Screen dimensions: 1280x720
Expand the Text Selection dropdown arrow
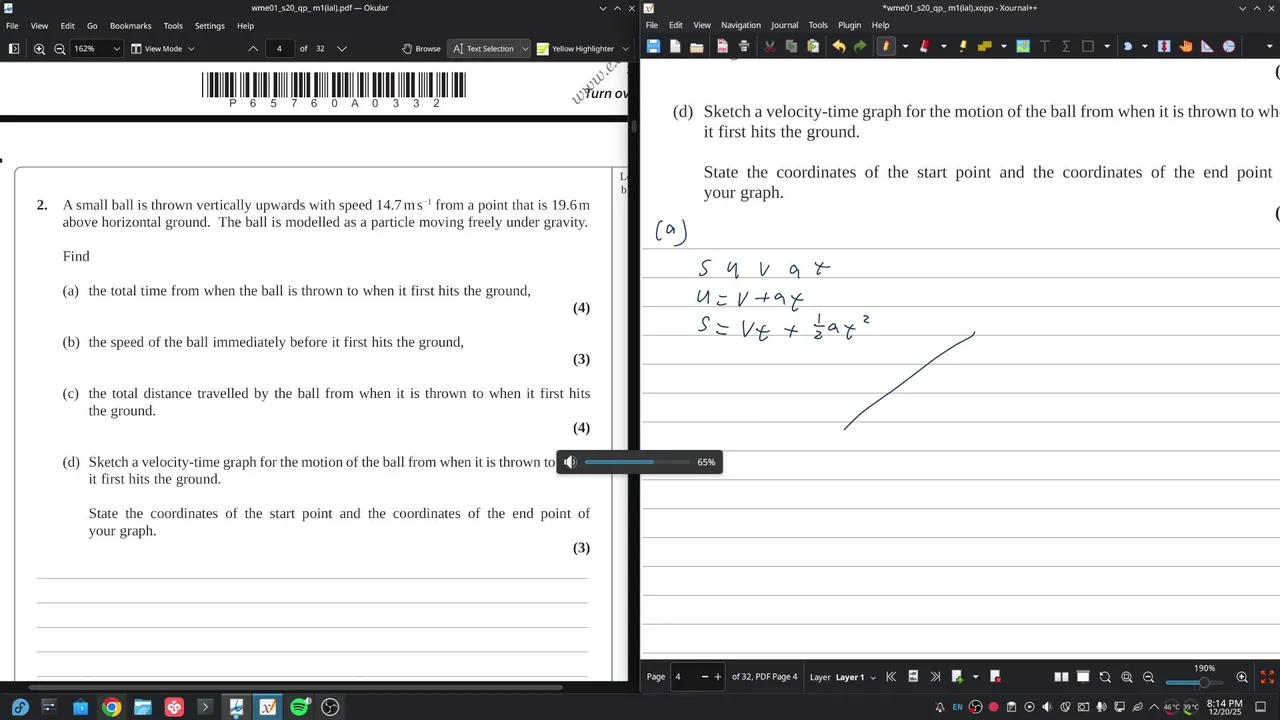pos(524,48)
